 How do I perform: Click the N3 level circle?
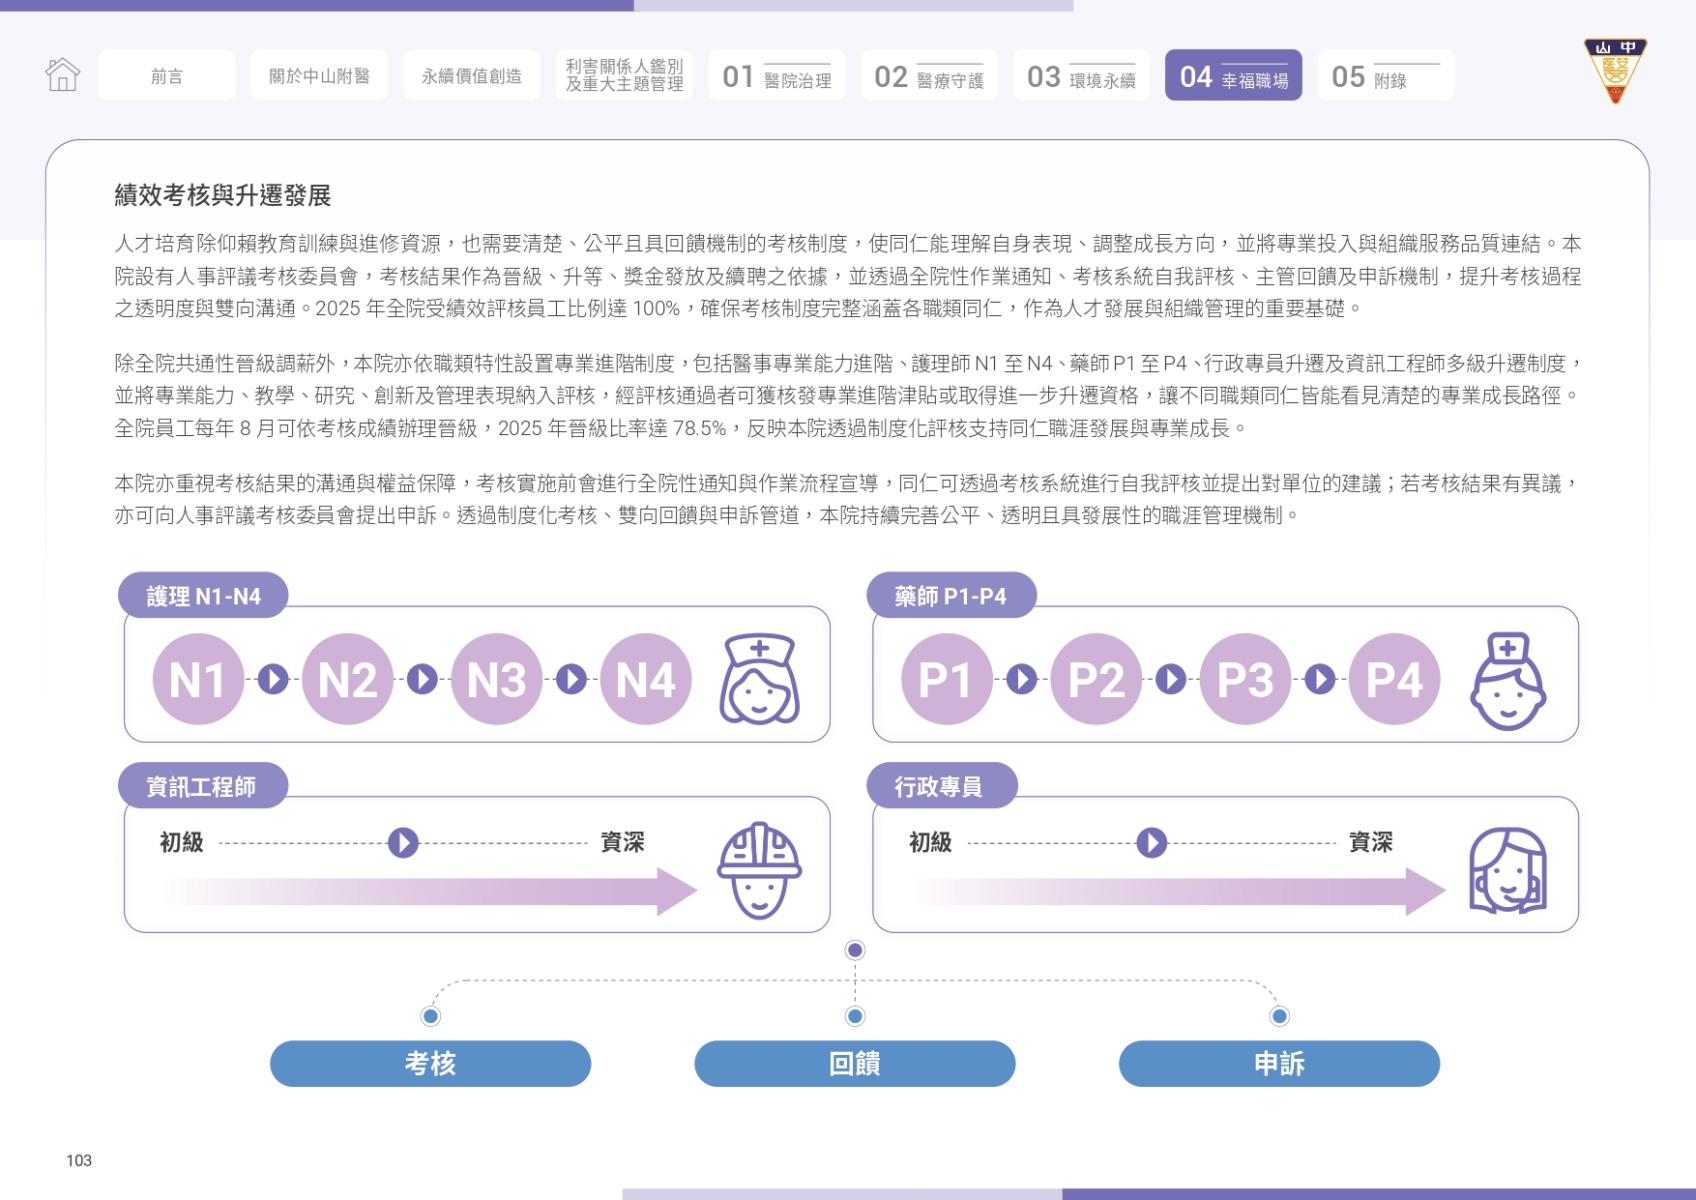[496, 679]
